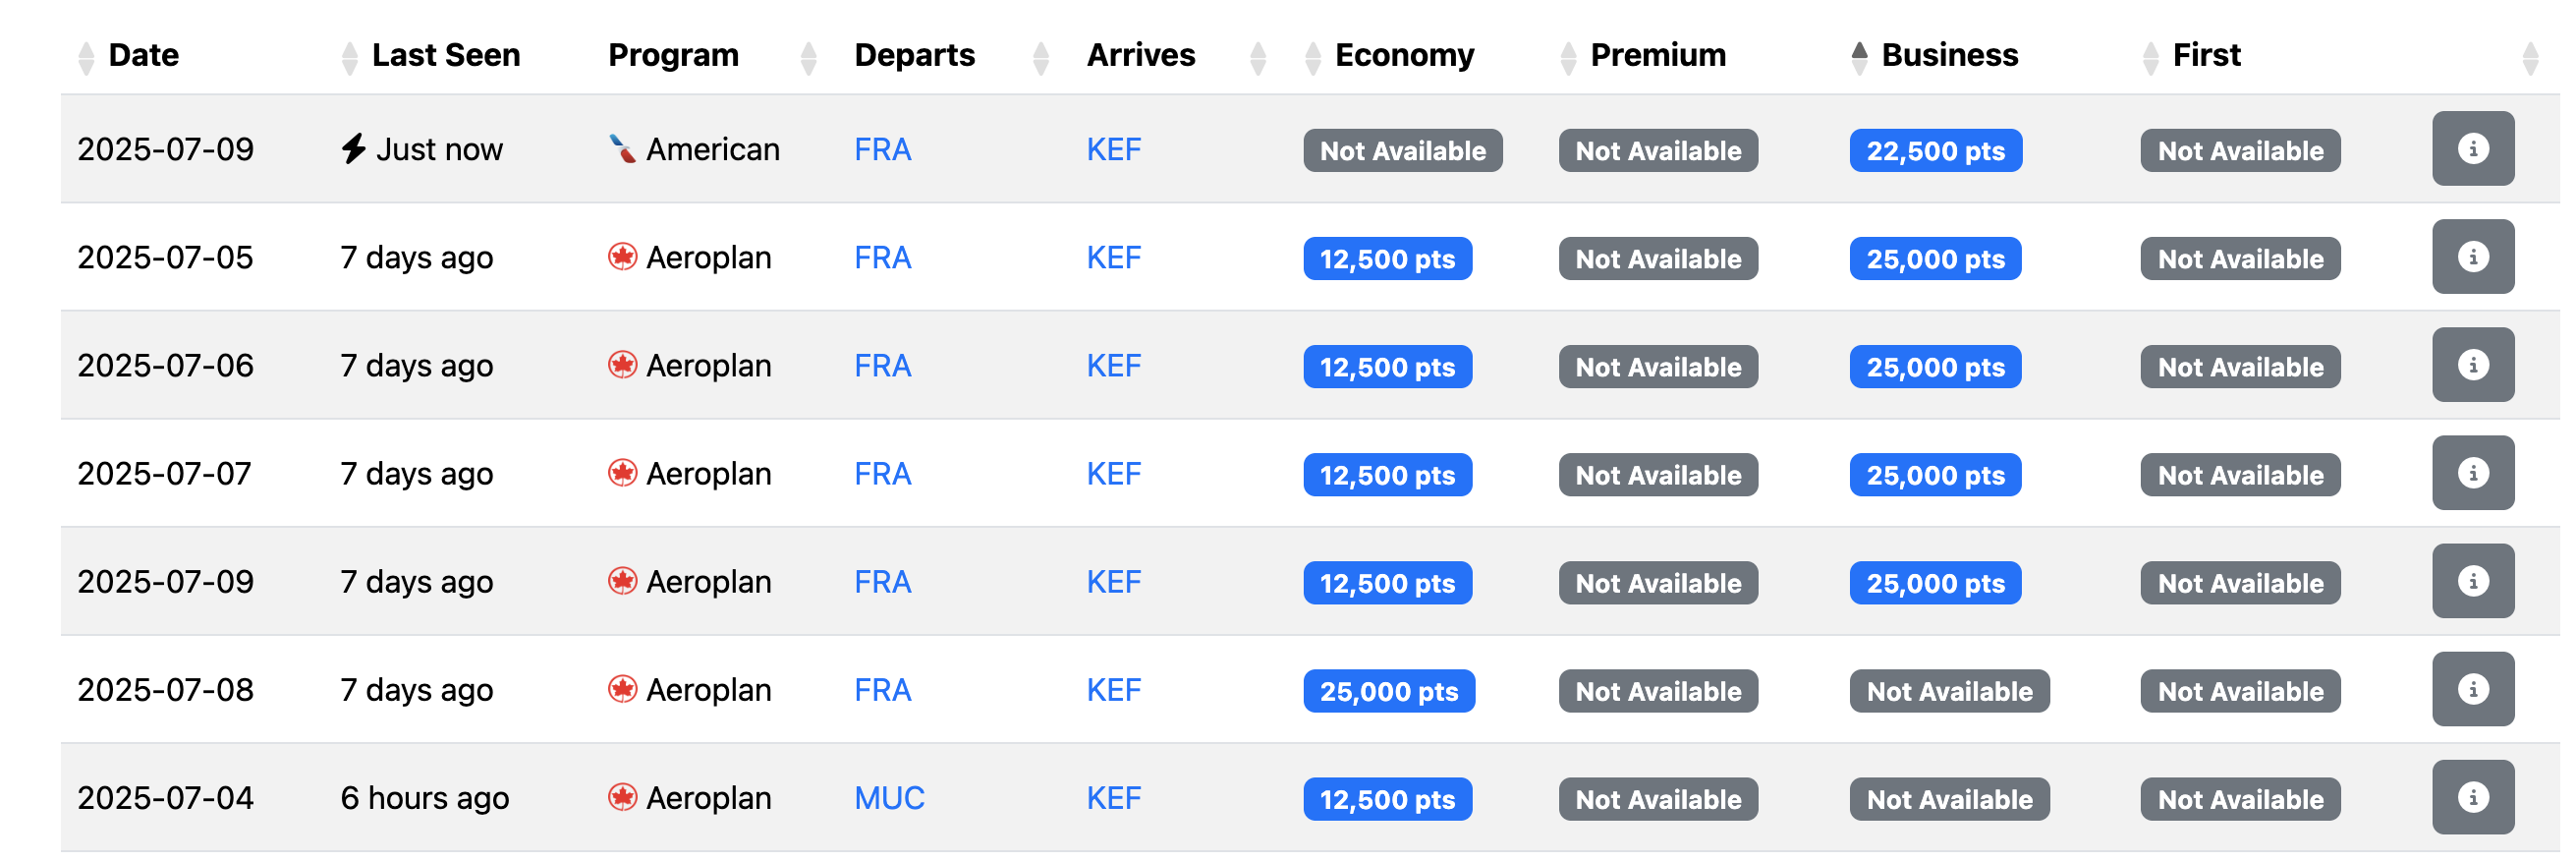The width and height of the screenshot is (2576, 861).
Task: Select 25,000 pts Economy on 2025-07-08
Action: 1388,691
